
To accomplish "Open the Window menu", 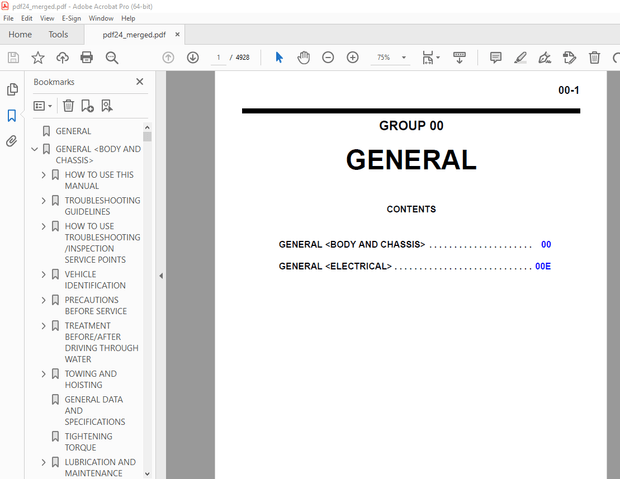I will click(x=101, y=18).
